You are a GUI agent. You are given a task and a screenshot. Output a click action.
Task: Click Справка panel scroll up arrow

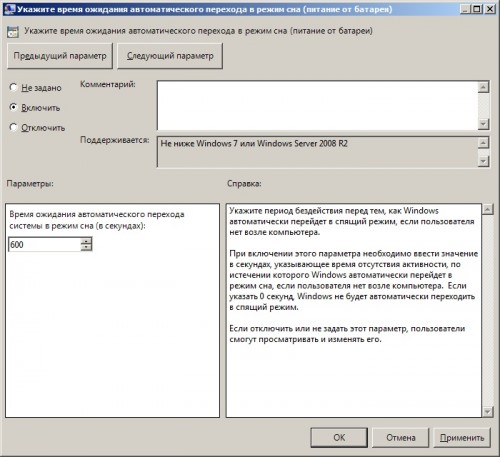pyautogui.click(x=487, y=209)
